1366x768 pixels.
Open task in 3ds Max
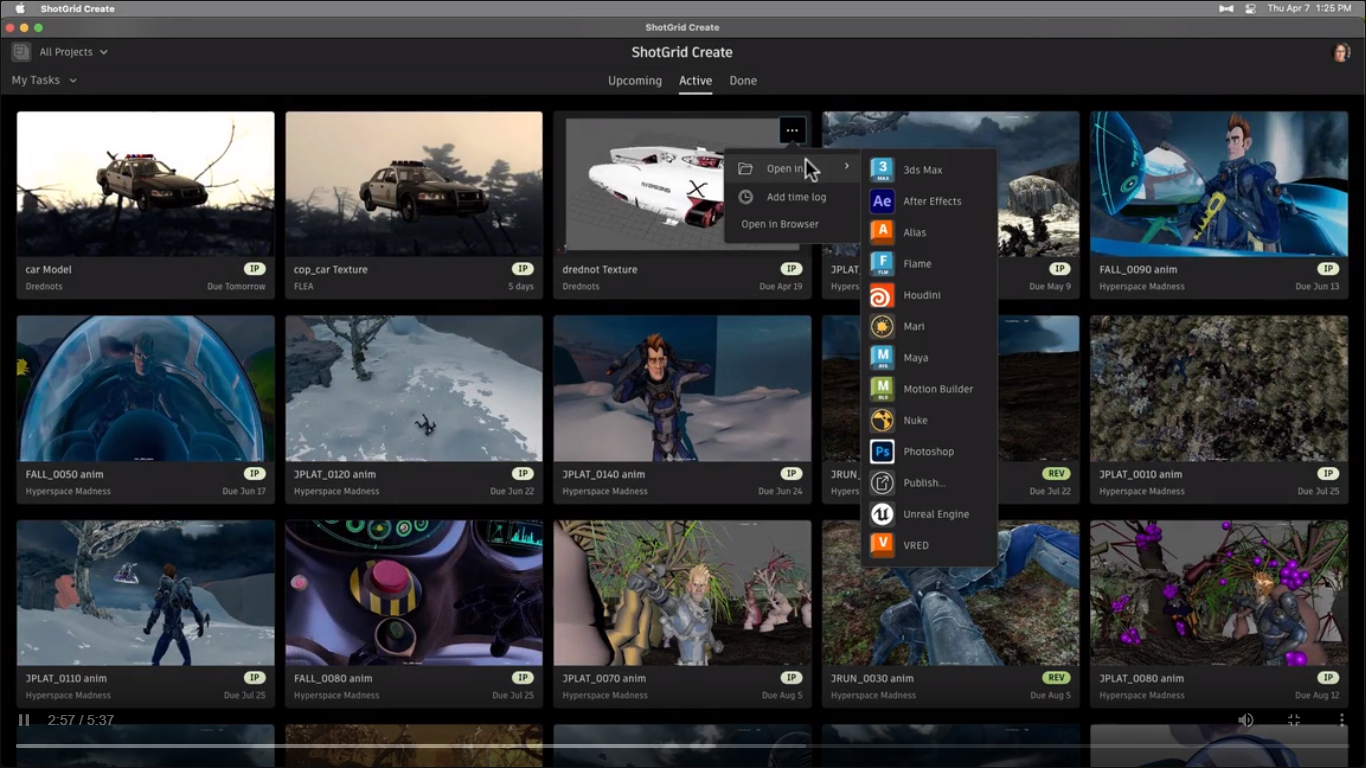tap(928, 170)
